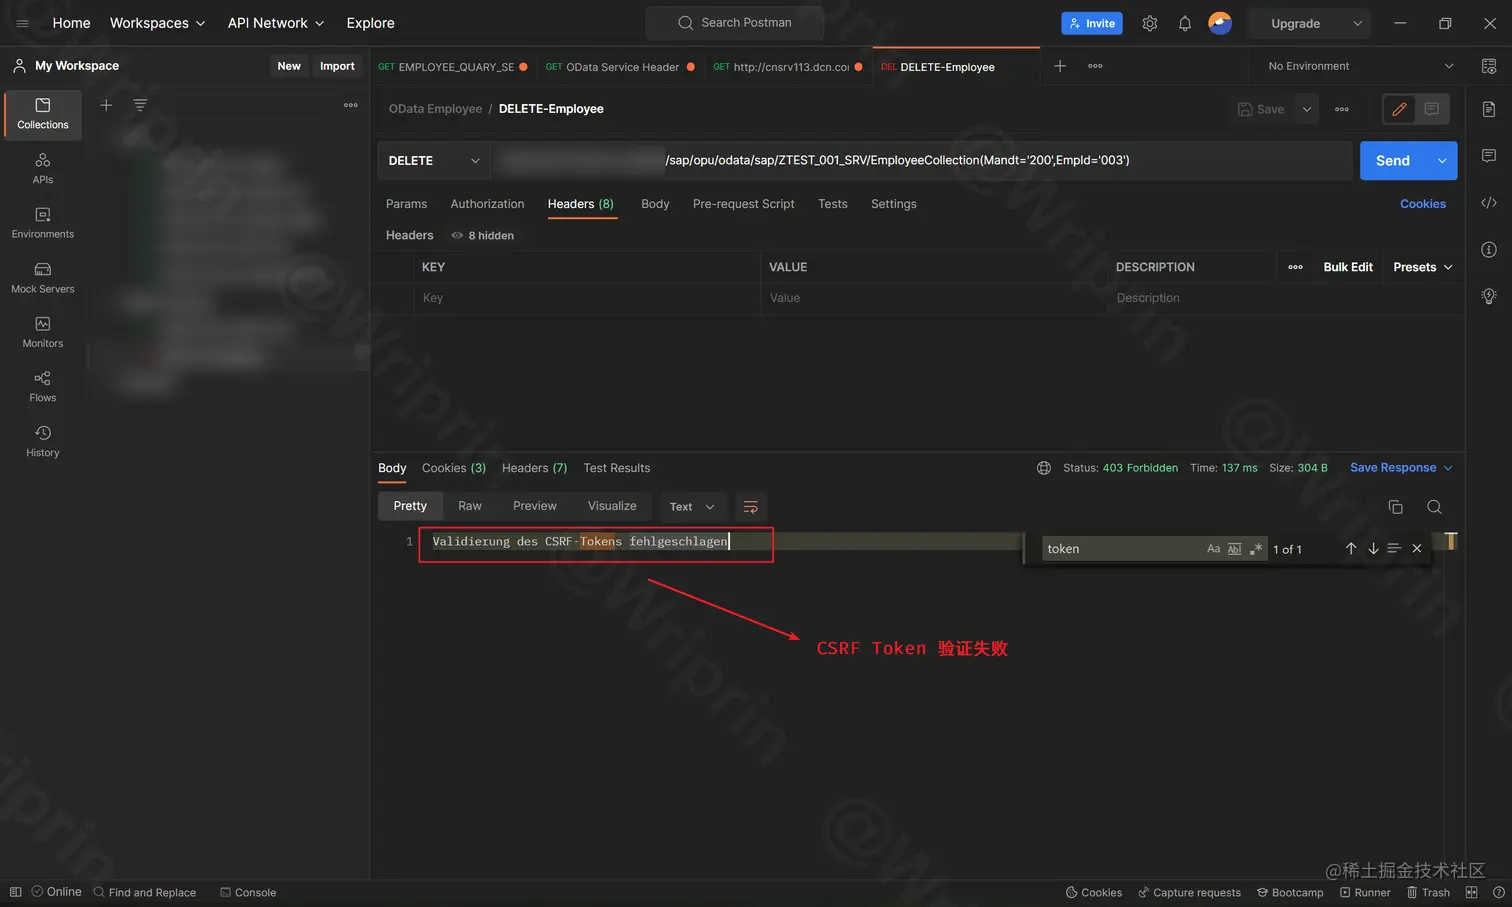Open the Upgrade dropdown arrow
Viewport: 1512px width, 907px height.
pyautogui.click(x=1357, y=23)
